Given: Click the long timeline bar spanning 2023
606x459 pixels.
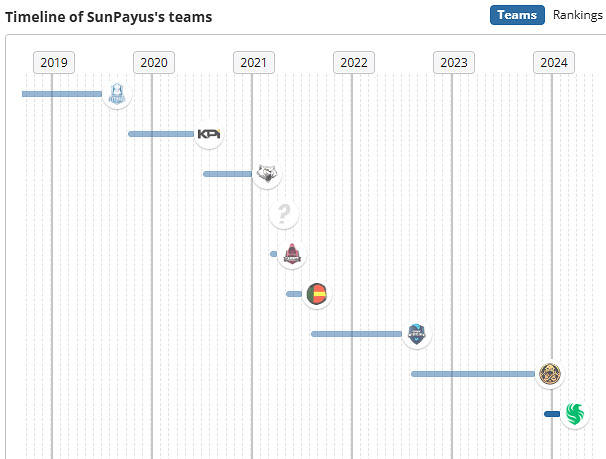Looking at the screenshot, I should (x=472, y=374).
